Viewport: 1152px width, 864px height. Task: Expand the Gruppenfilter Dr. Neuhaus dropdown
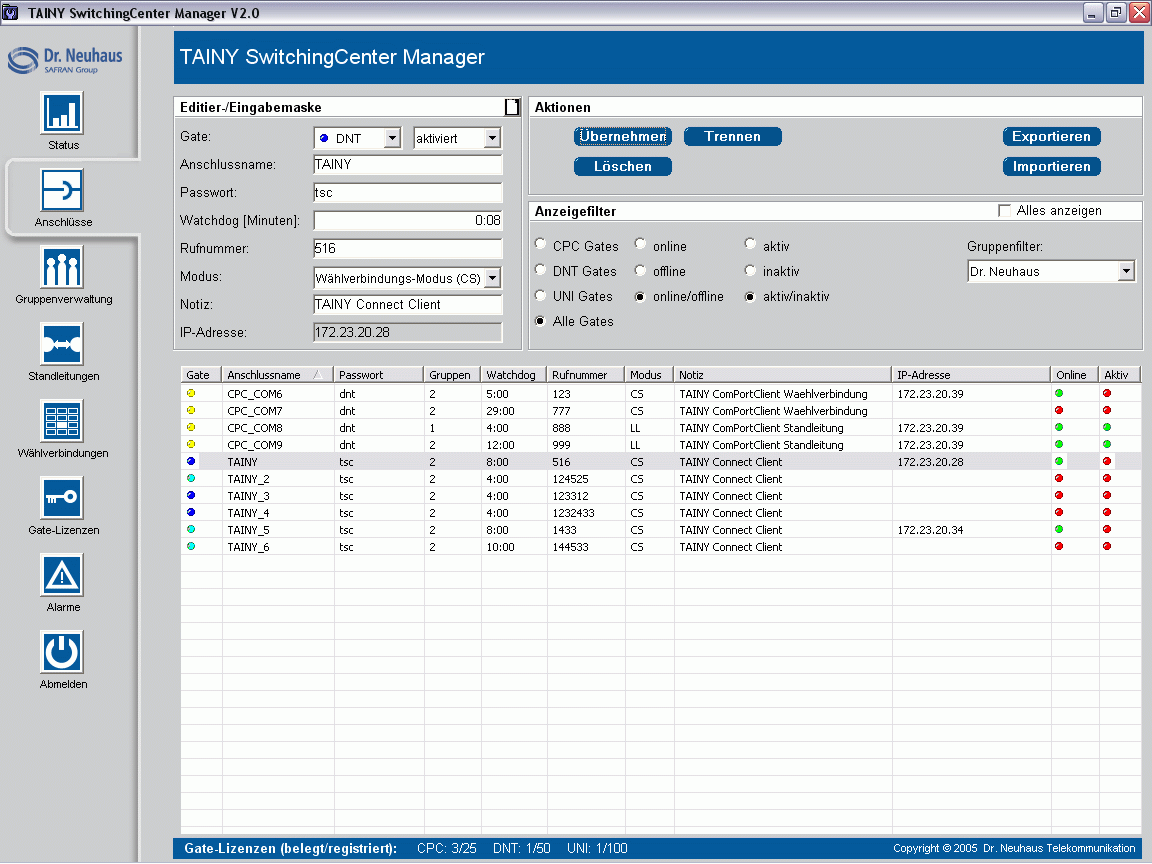click(x=1126, y=271)
